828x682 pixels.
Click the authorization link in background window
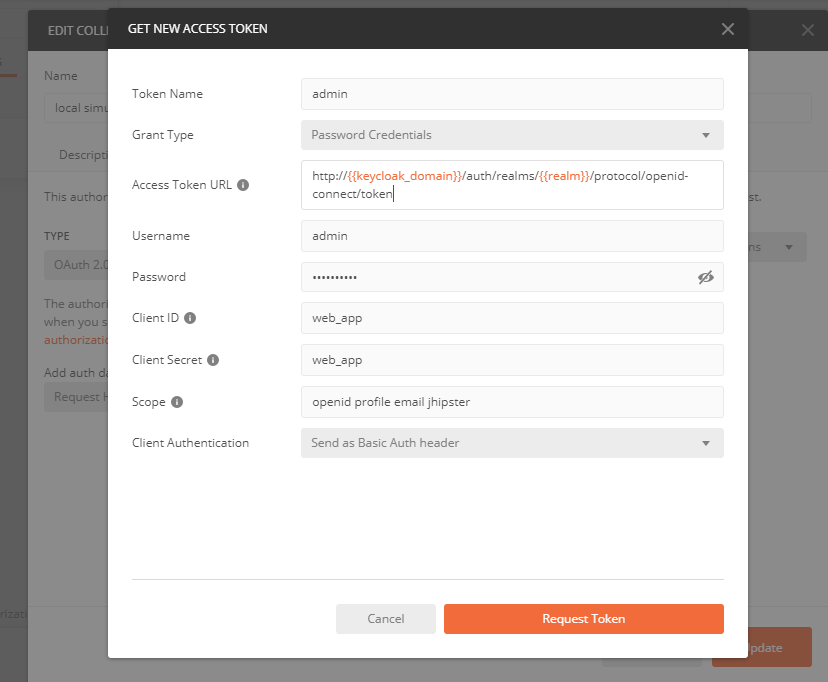[x=76, y=340]
